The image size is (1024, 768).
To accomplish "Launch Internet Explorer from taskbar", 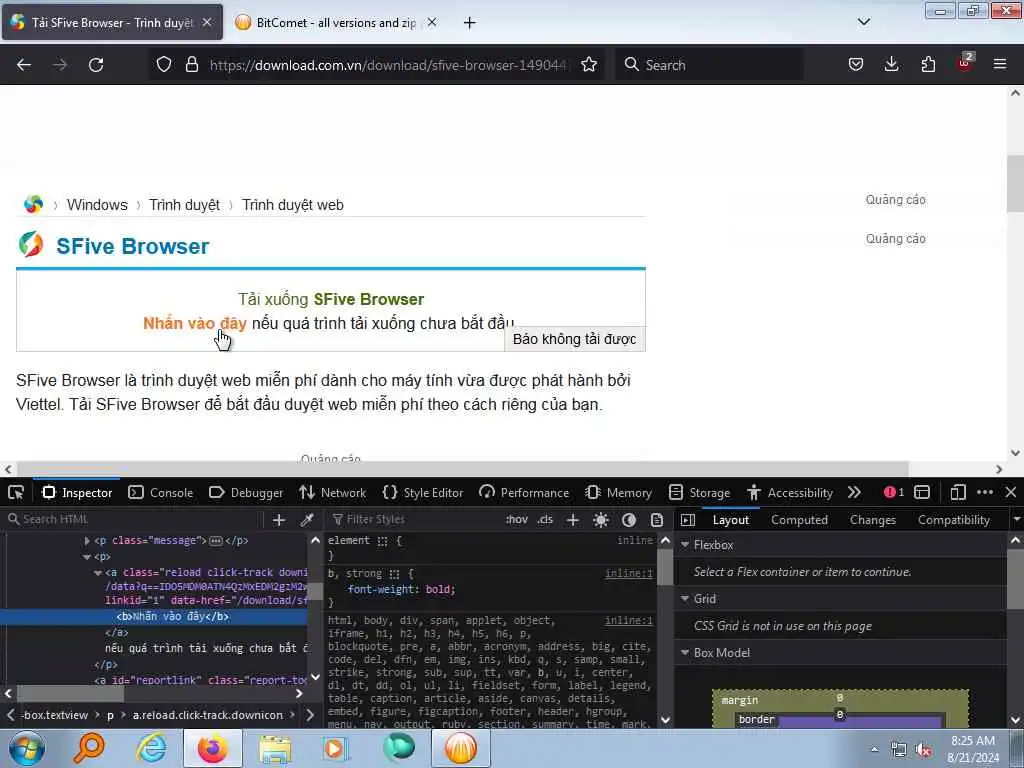I will (151, 748).
